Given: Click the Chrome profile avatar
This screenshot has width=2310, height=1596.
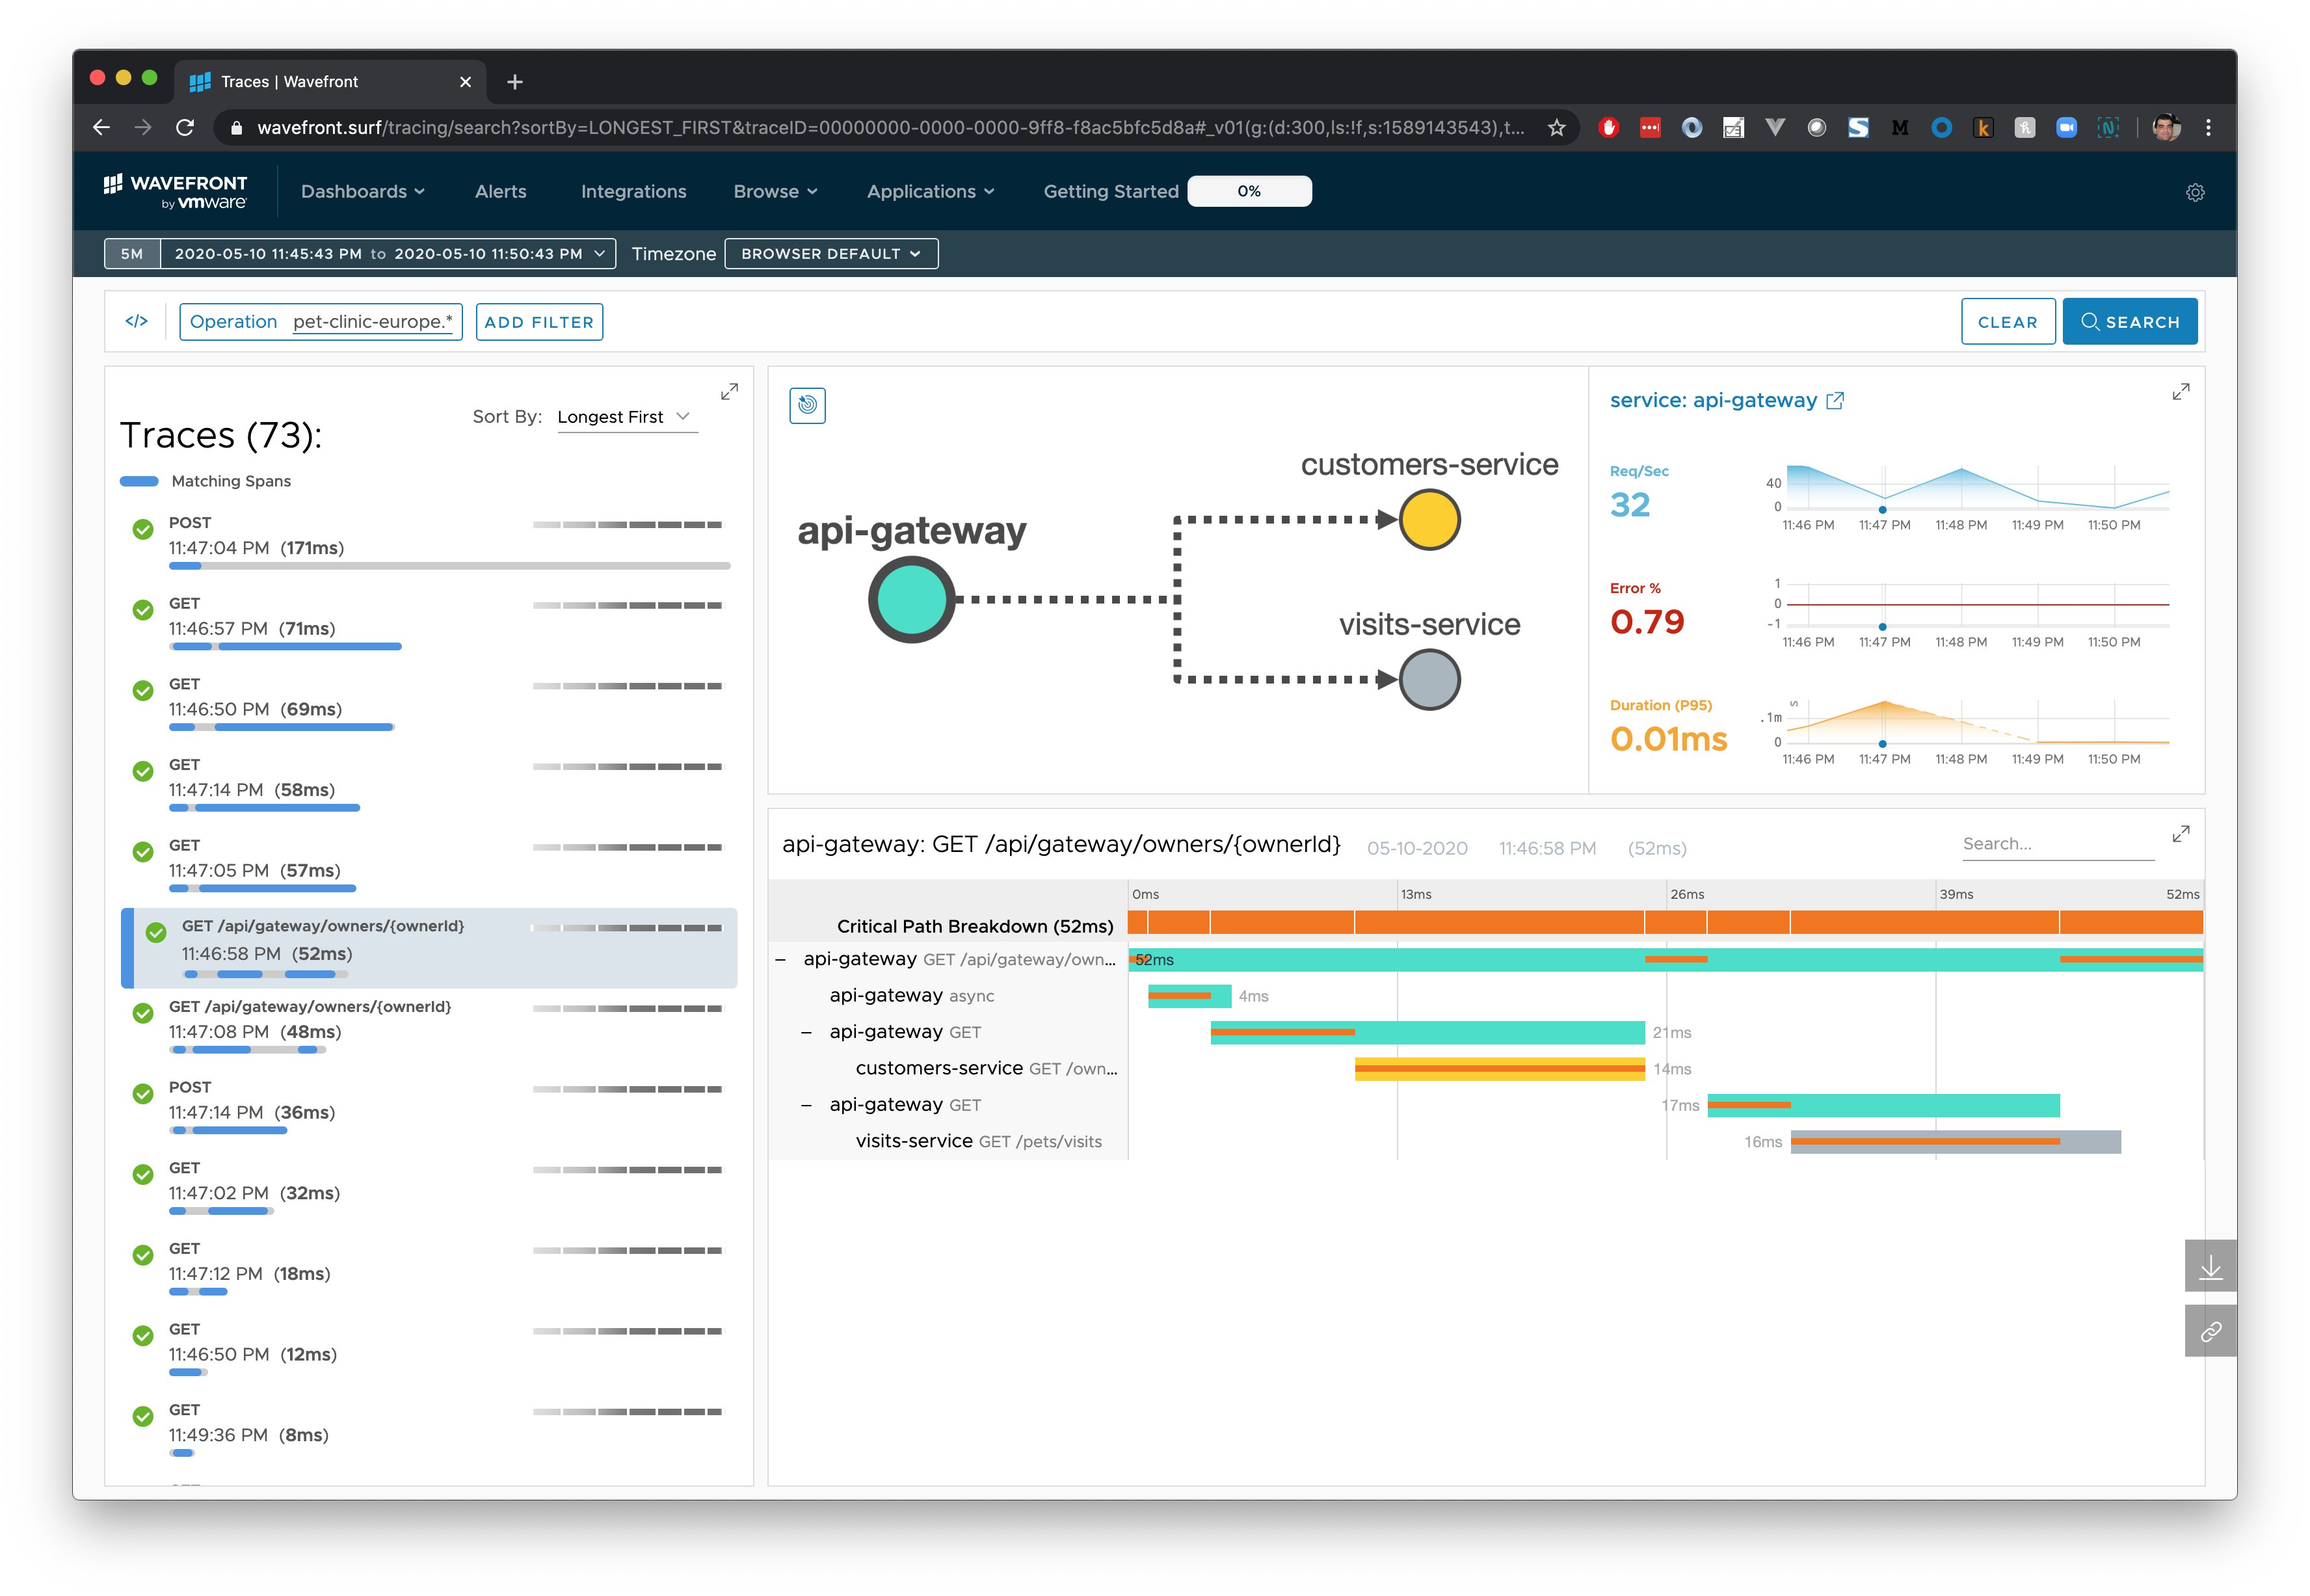Looking at the screenshot, I should [x=2166, y=127].
